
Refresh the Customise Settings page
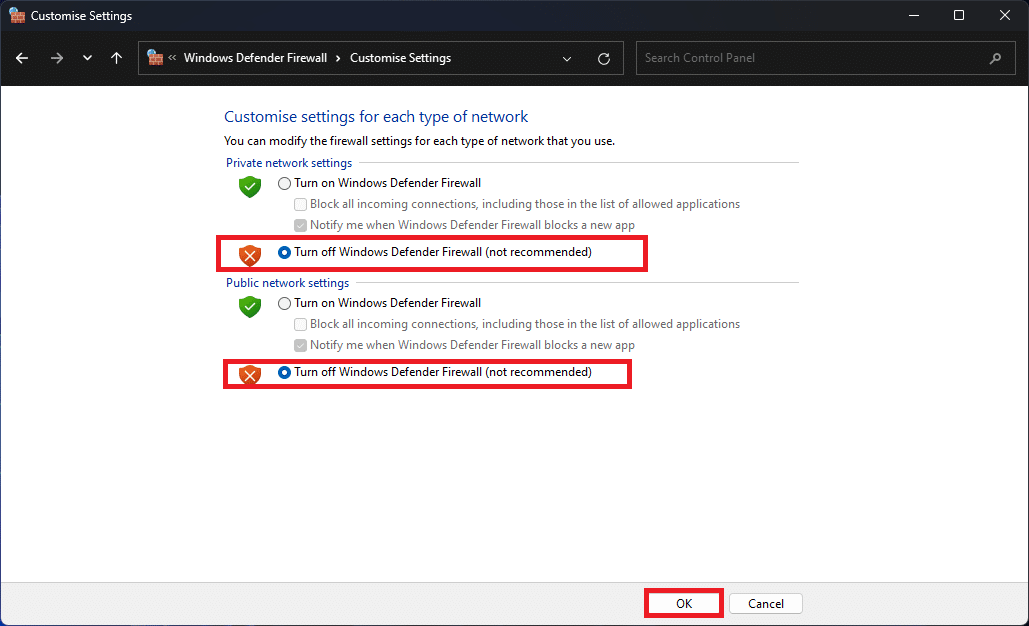coord(604,59)
